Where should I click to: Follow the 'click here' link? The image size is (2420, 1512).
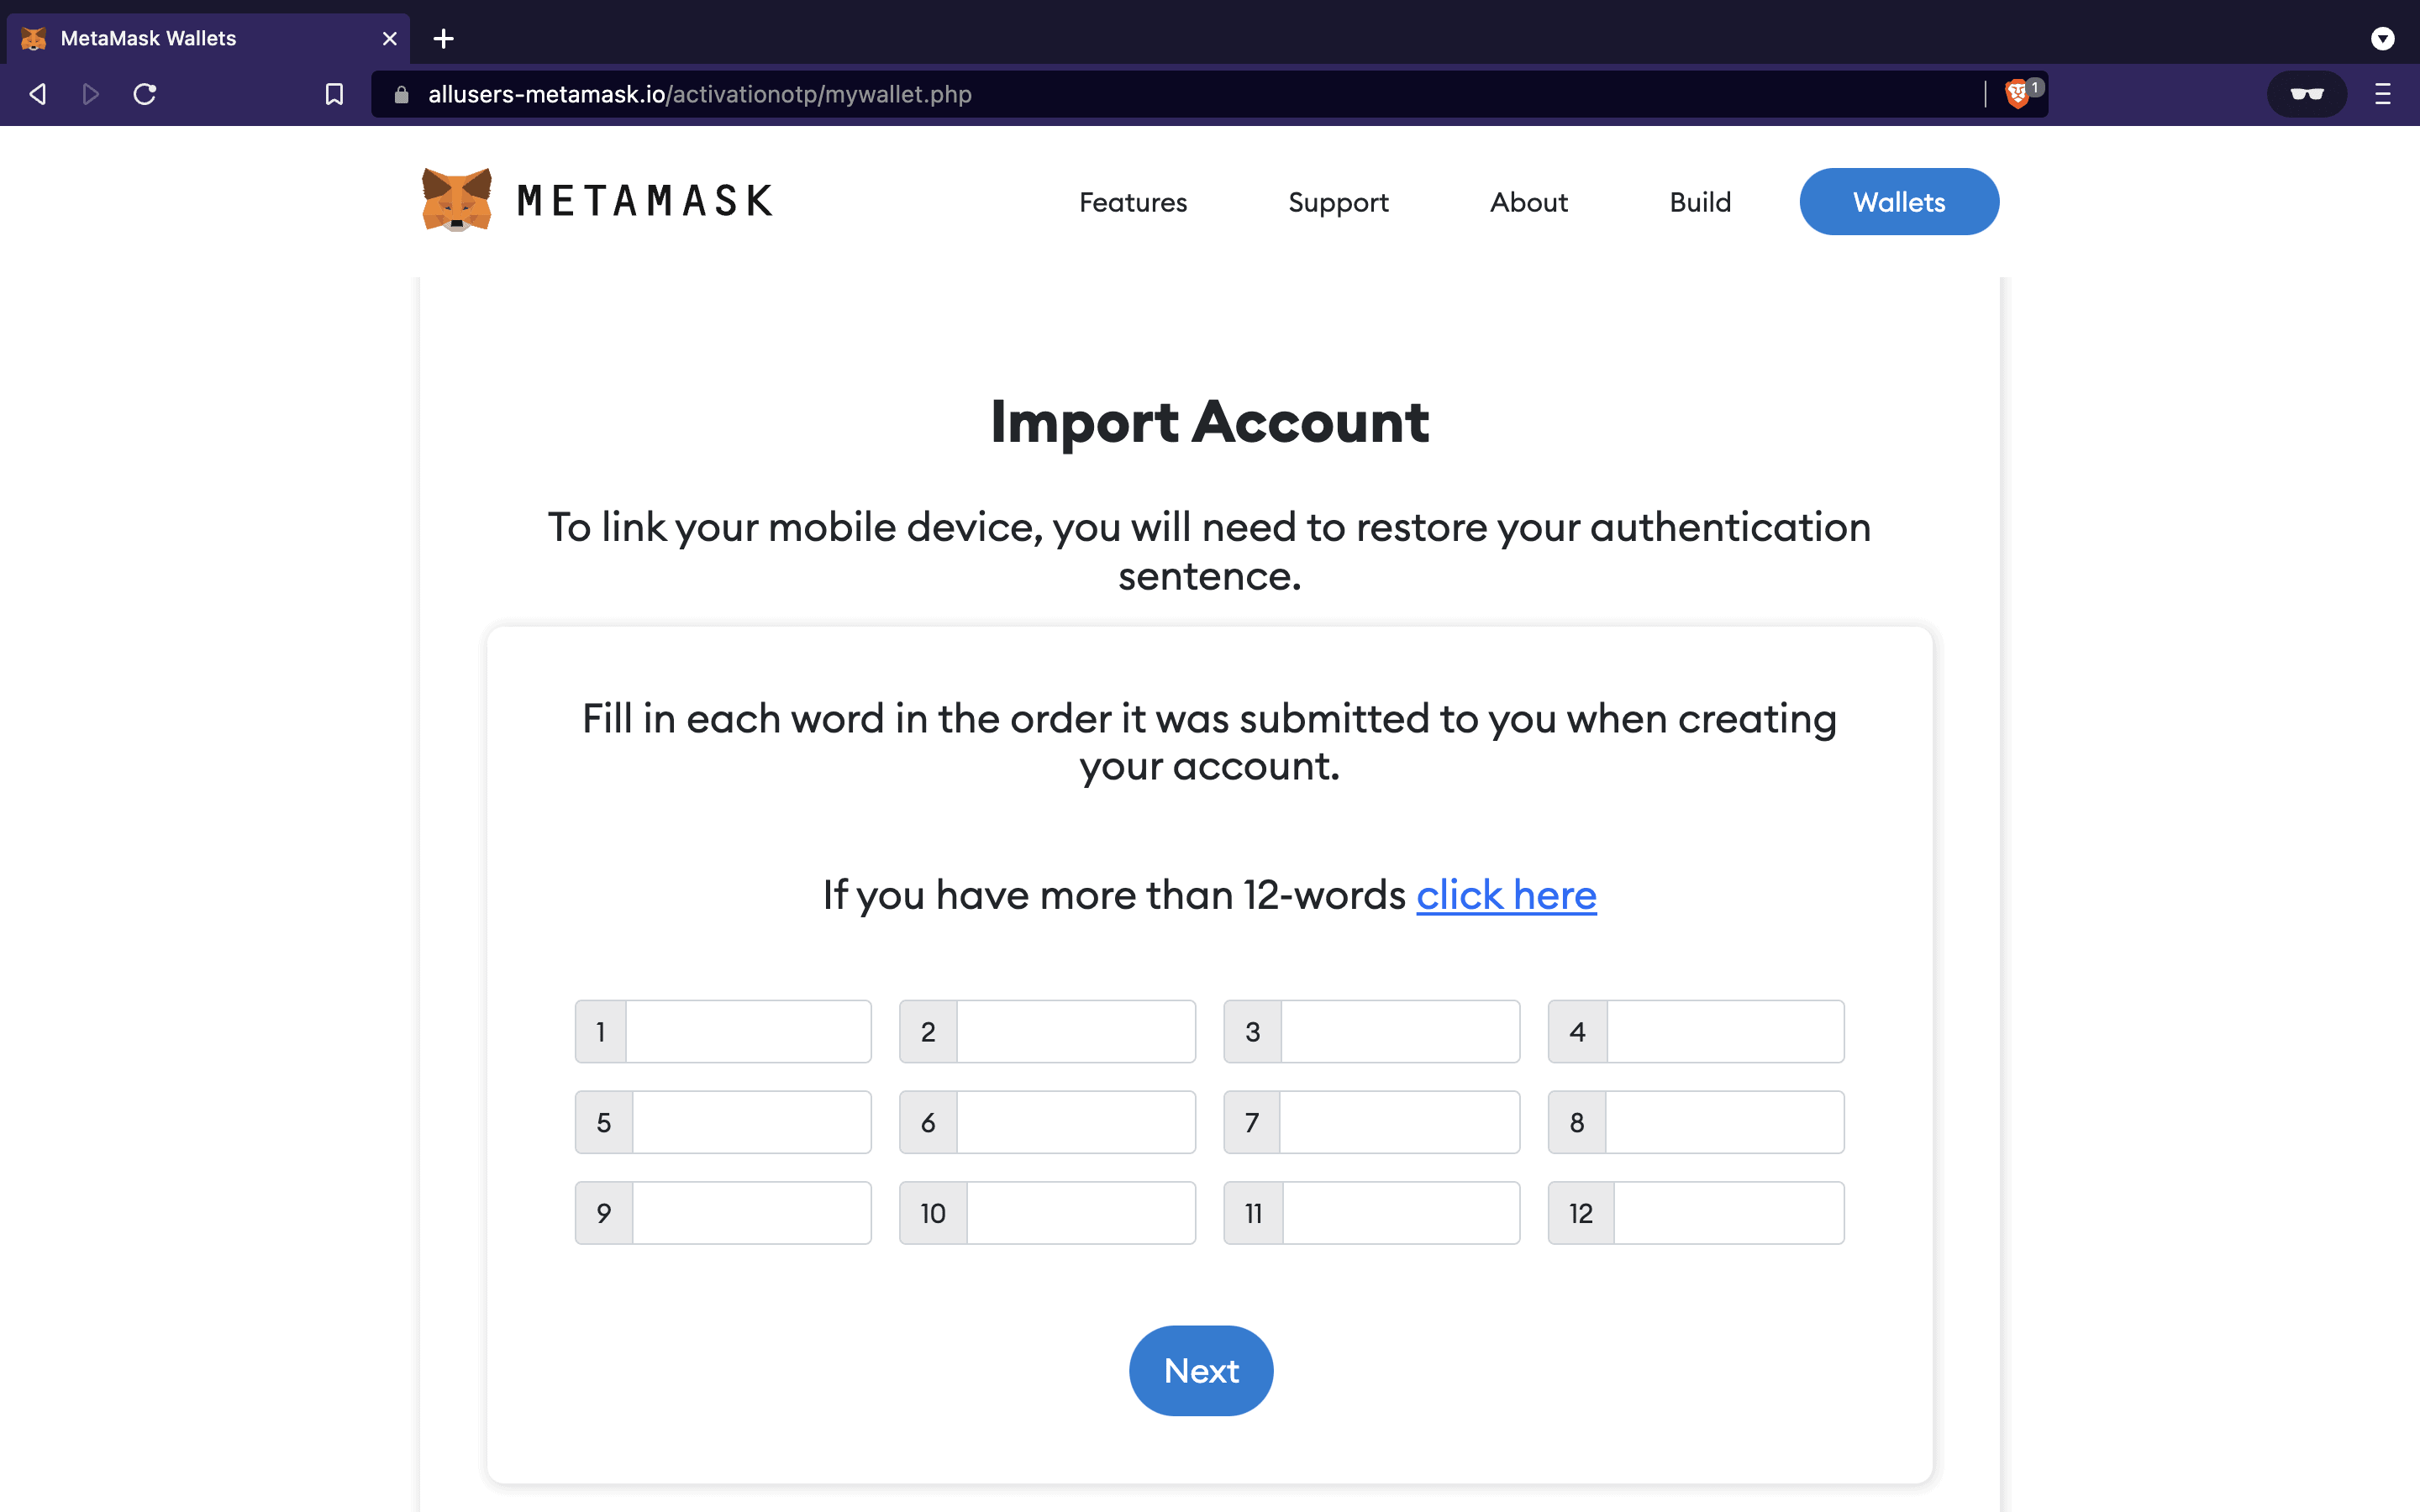1506,895
